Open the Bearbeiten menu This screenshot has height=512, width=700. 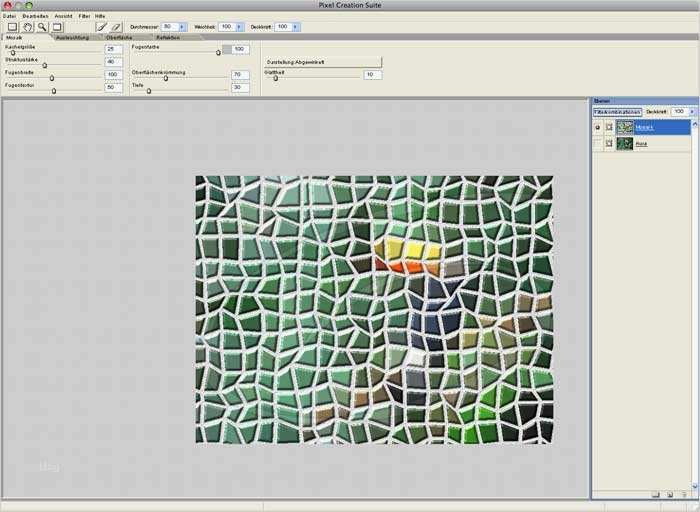[x=35, y=16]
